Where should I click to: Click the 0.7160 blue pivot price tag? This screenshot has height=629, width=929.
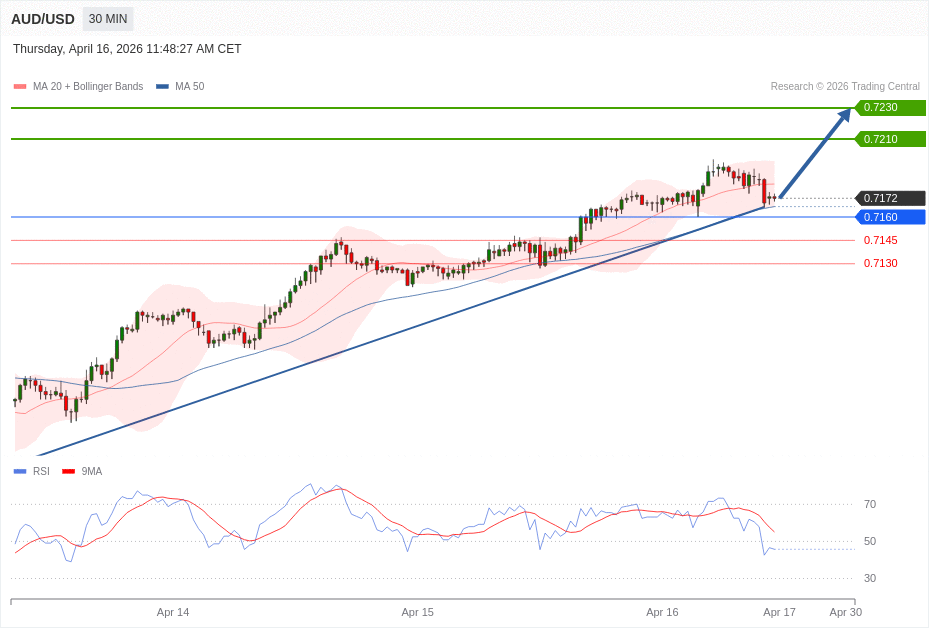[889, 217]
